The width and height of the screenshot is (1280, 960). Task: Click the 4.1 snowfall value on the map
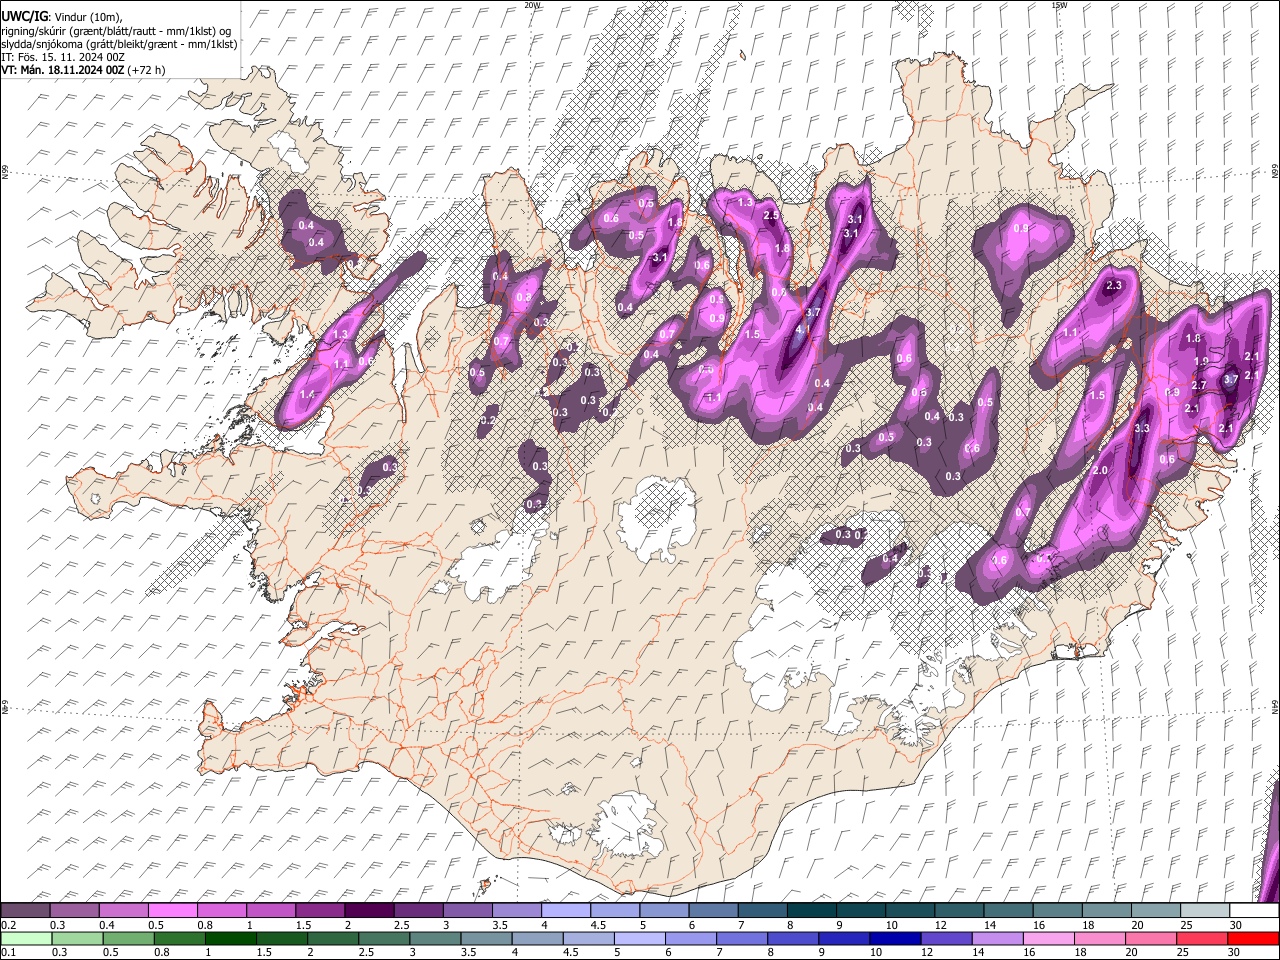802,329
